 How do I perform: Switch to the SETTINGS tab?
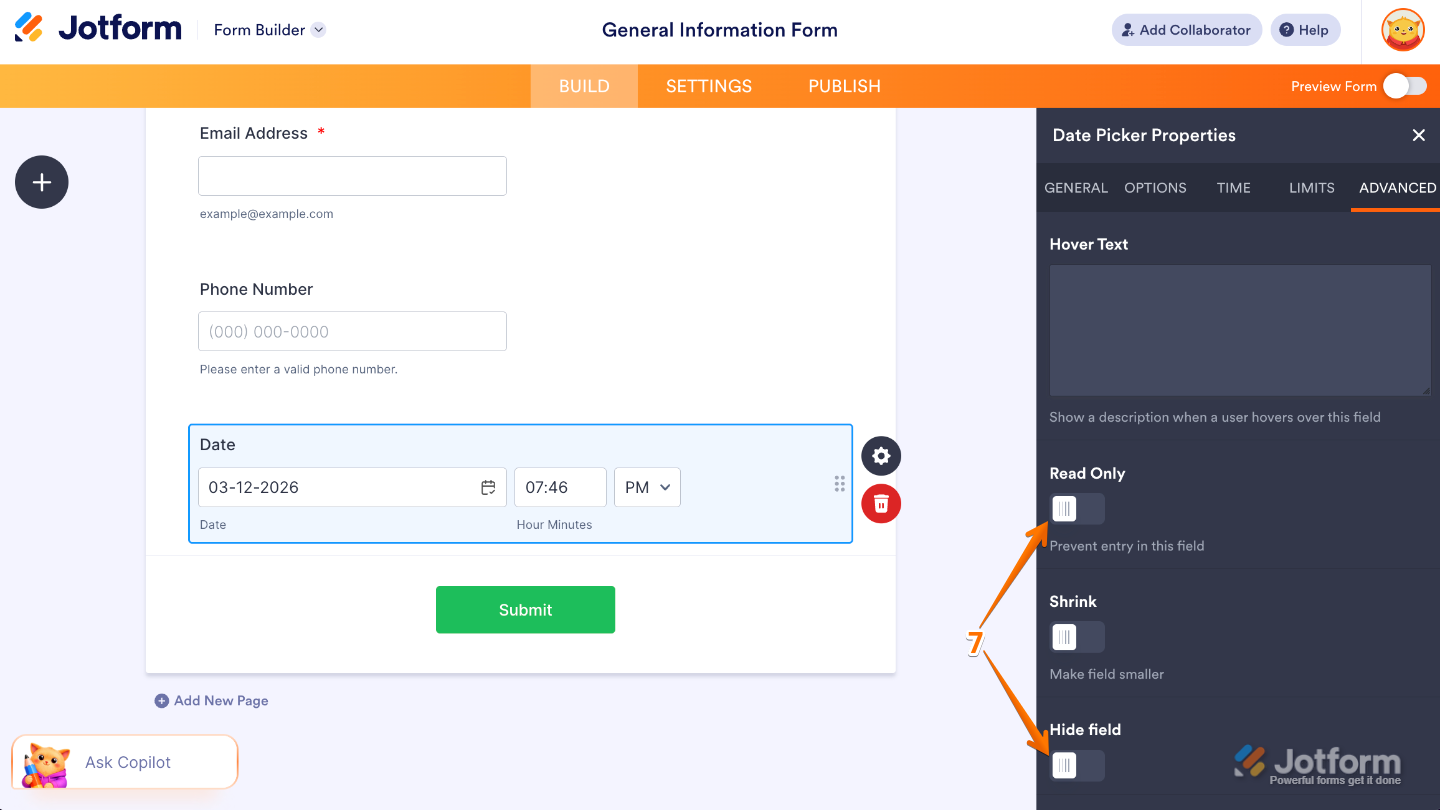point(708,86)
